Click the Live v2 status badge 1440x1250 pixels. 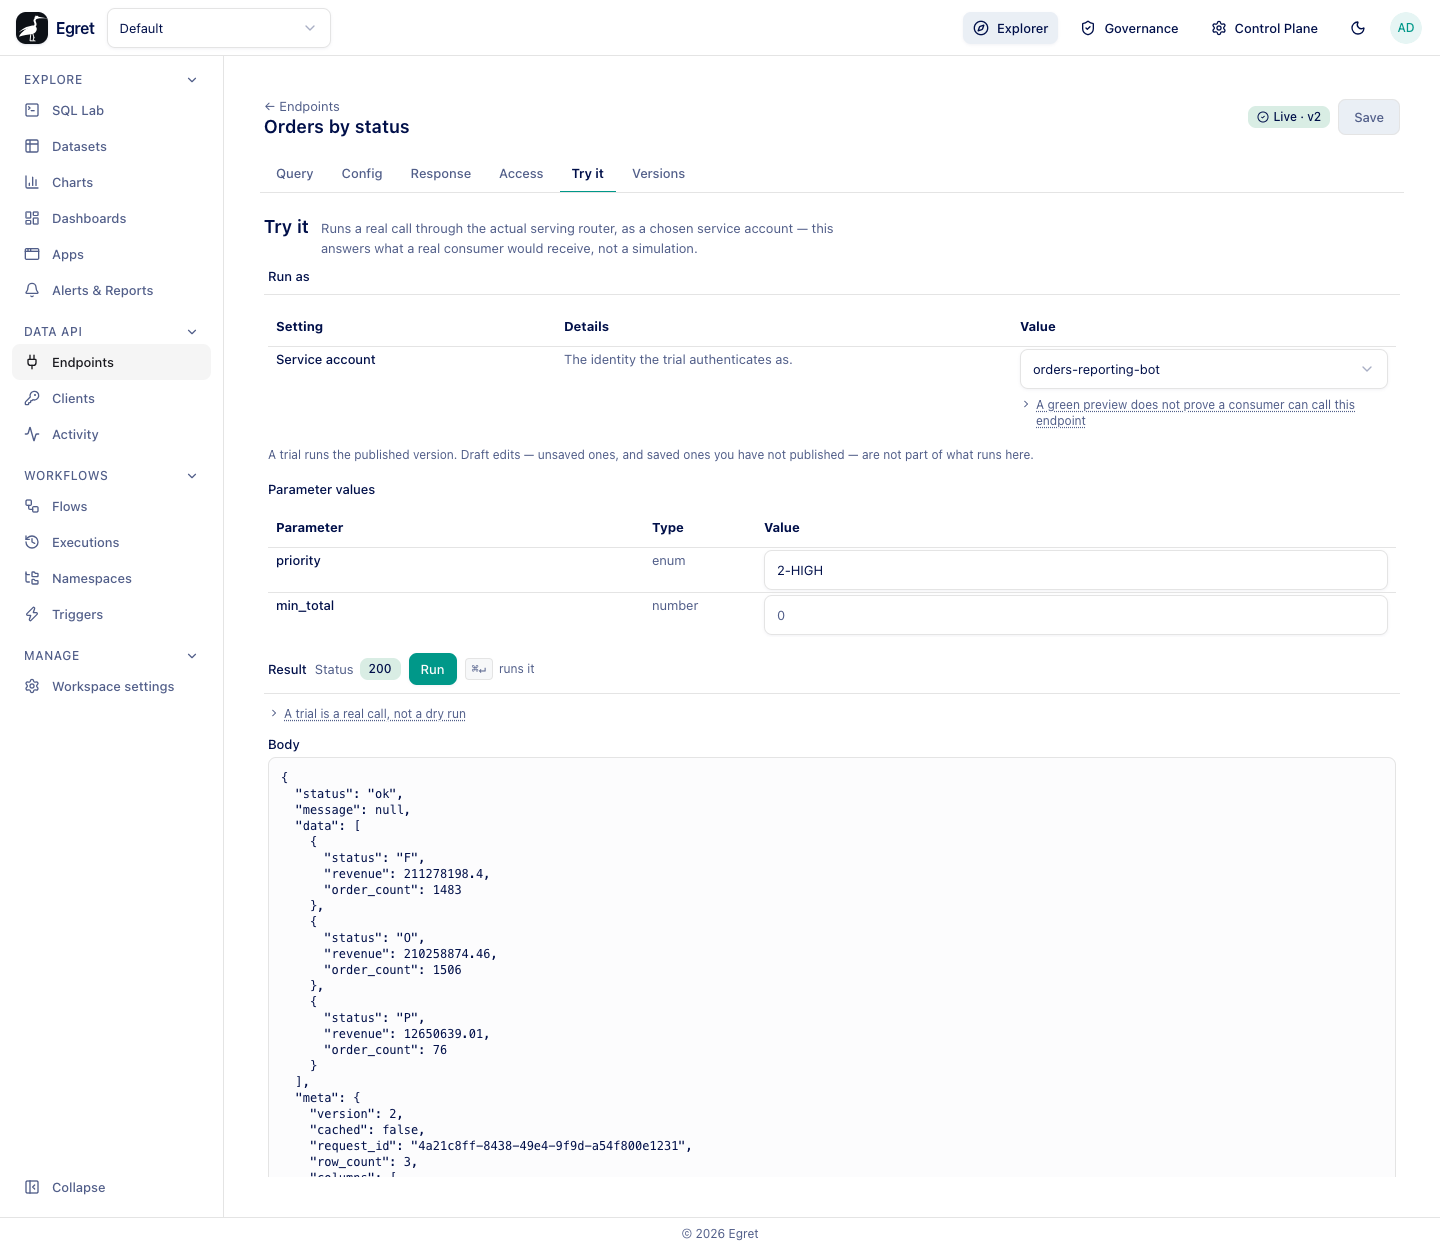1289,117
